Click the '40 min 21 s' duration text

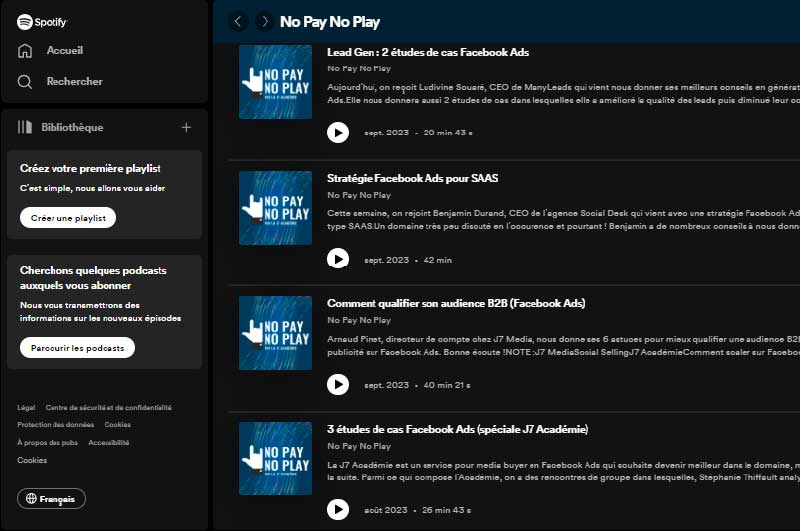pos(446,385)
